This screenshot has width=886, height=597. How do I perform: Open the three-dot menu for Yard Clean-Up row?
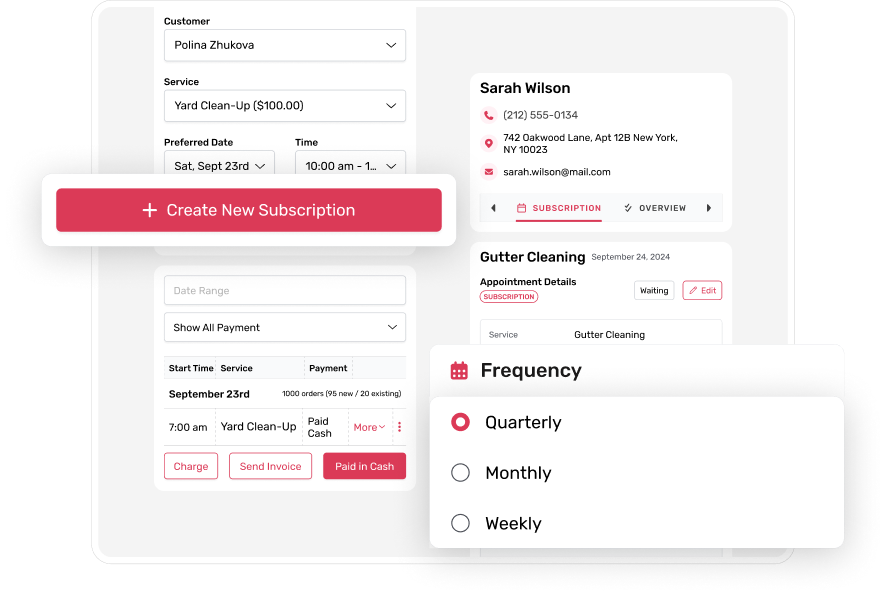400,427
